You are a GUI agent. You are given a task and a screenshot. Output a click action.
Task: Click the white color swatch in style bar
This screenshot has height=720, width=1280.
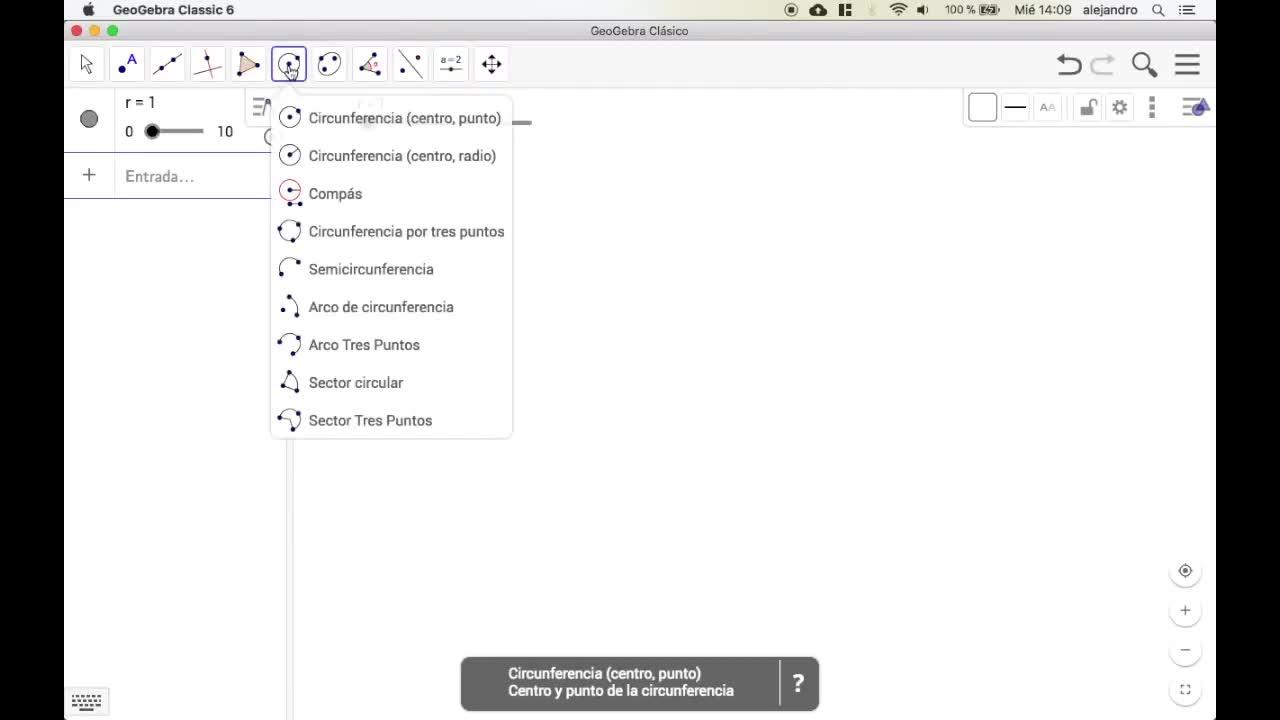click(x=982, y=107)
